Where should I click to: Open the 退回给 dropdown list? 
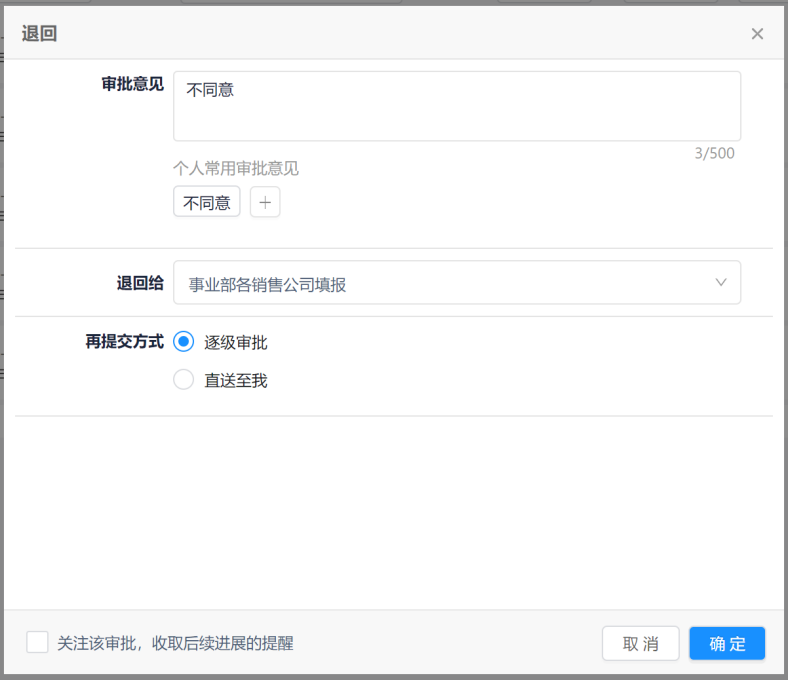point(456,283)
